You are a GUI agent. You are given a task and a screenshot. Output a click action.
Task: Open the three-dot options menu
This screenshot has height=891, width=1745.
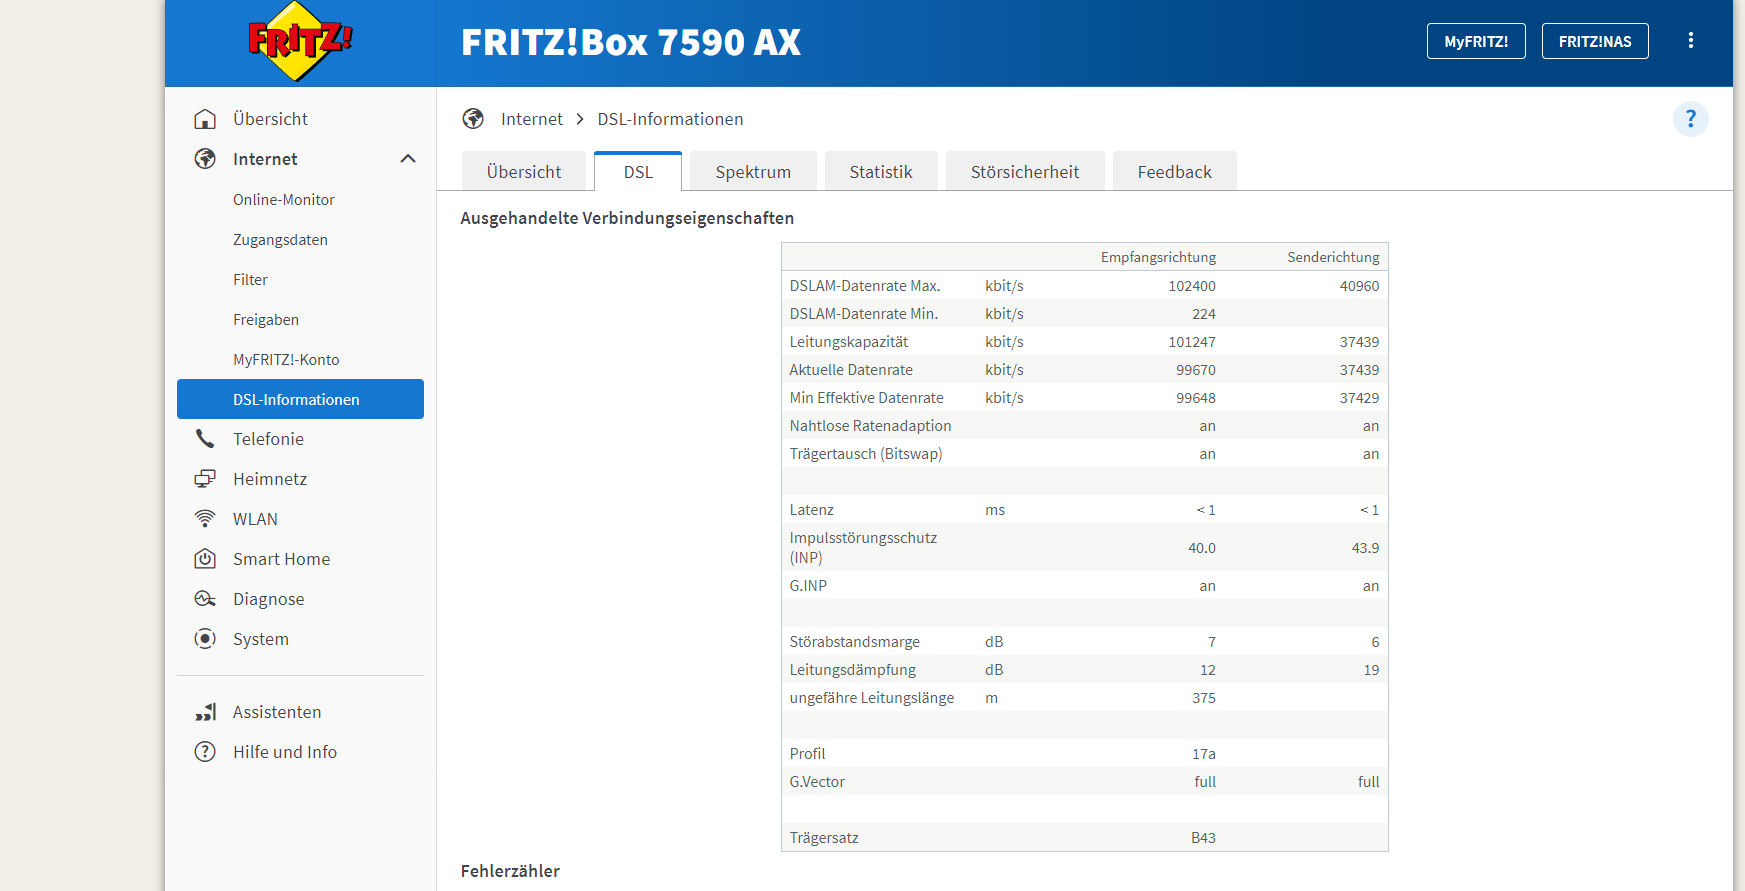[x=1691, y=41]
